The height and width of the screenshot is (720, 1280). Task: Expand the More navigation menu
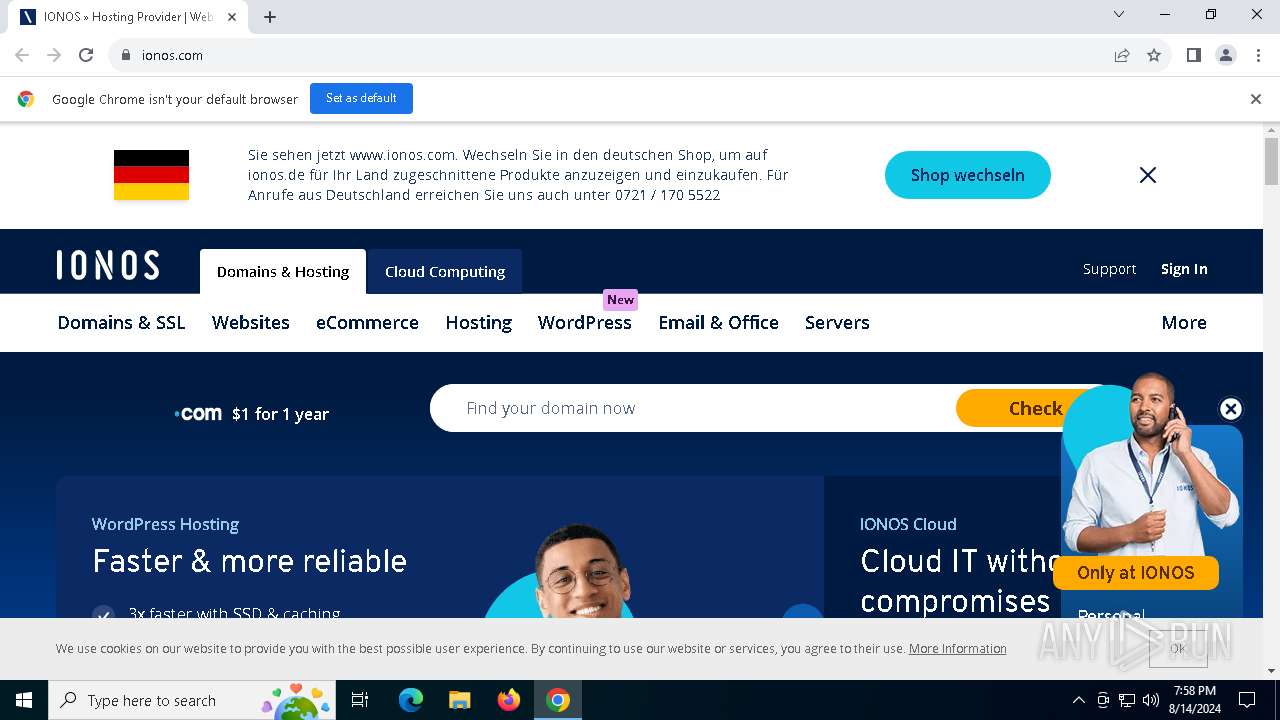tap(1184, 323)
